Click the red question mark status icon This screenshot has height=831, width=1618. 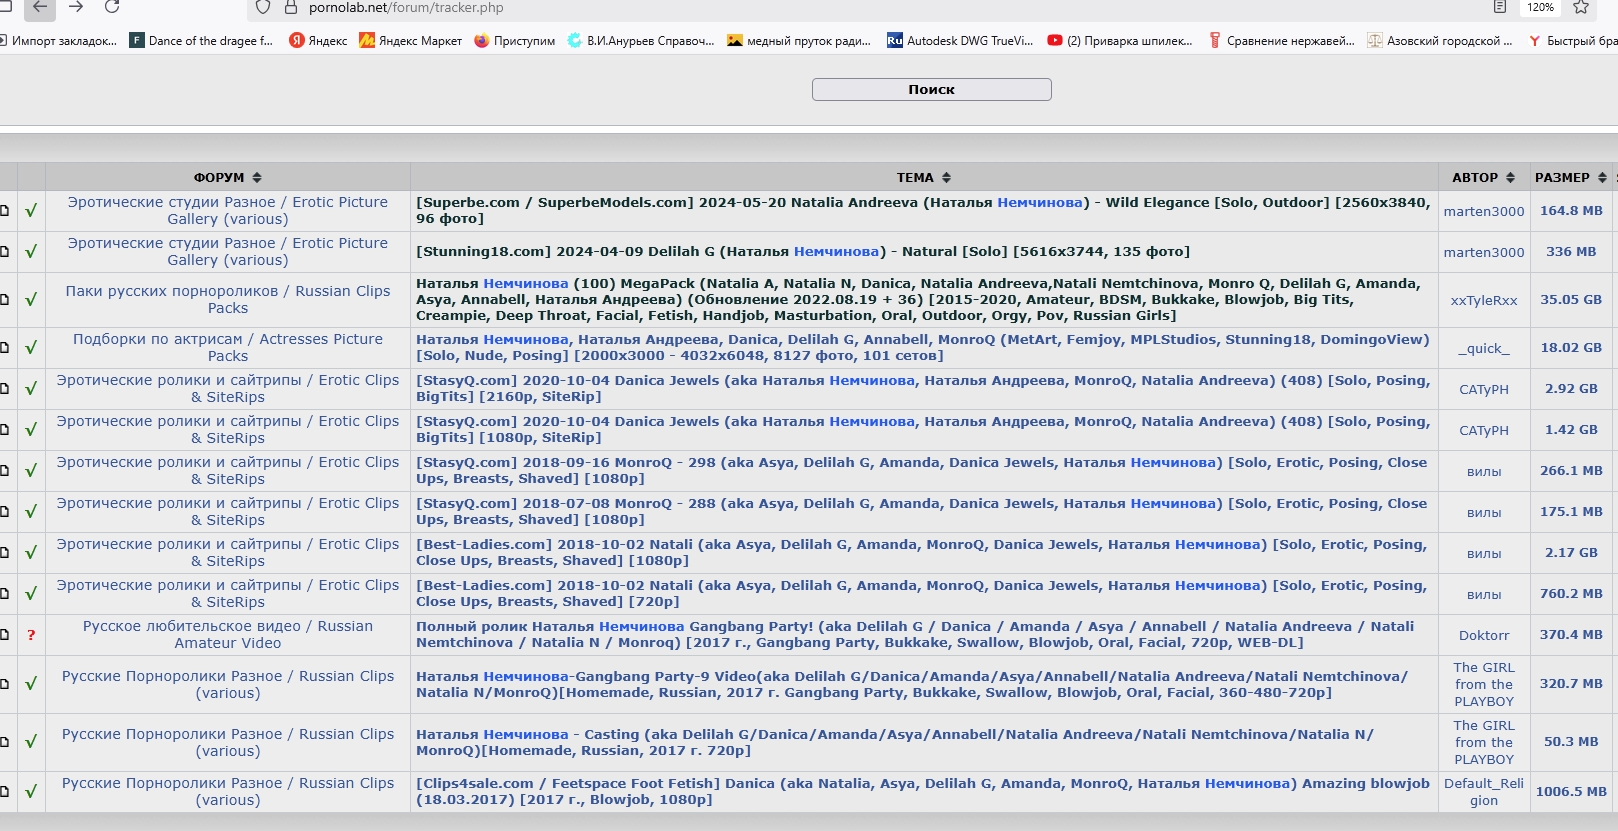pos(31,635)
